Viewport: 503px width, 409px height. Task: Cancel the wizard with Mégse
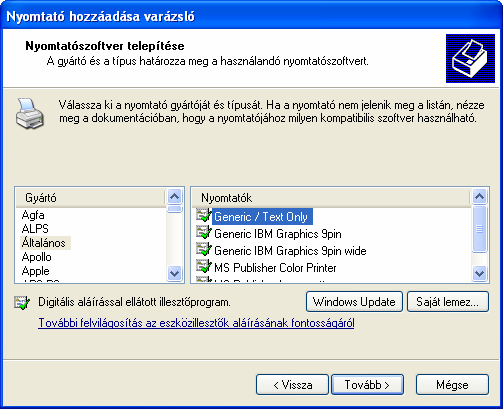tap(452, 385)
